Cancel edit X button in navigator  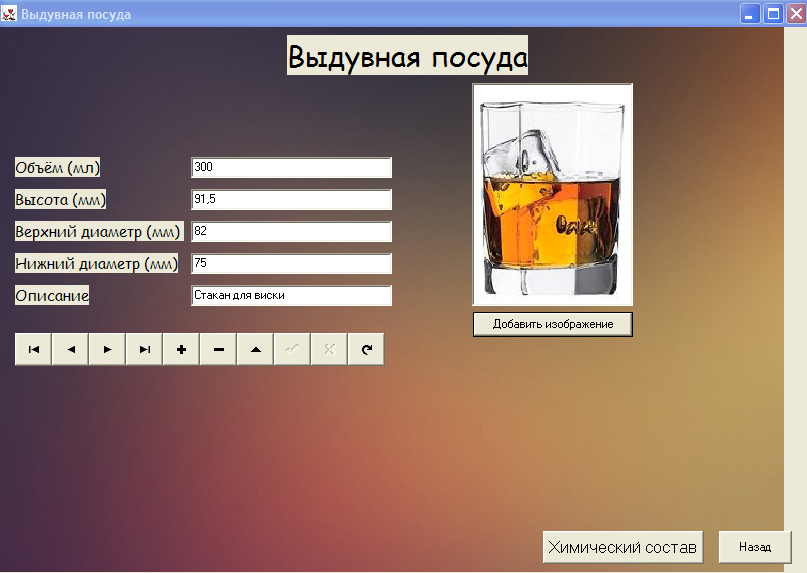pos(329,350)
